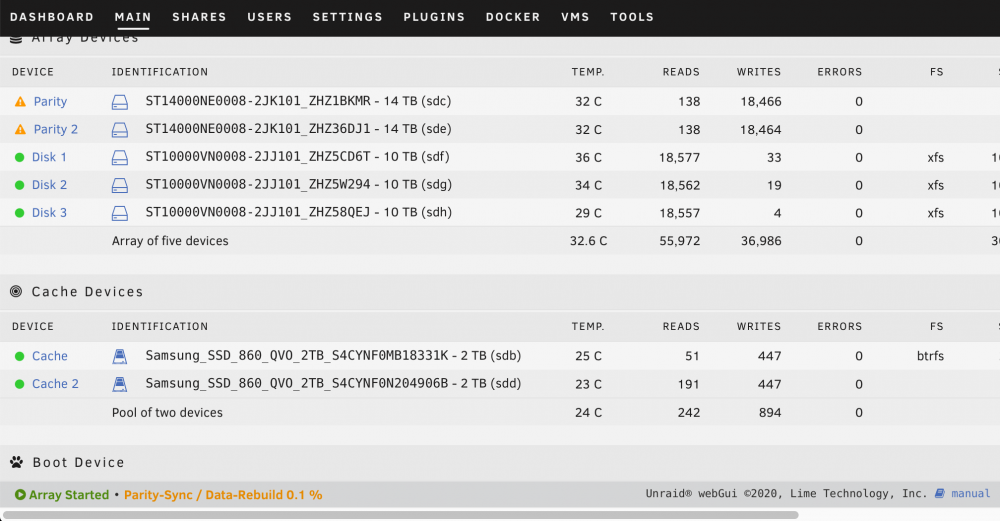Click the hard drive icon for sdf
The width and height of the screenshot is (1000, 521).
point(120,158)
